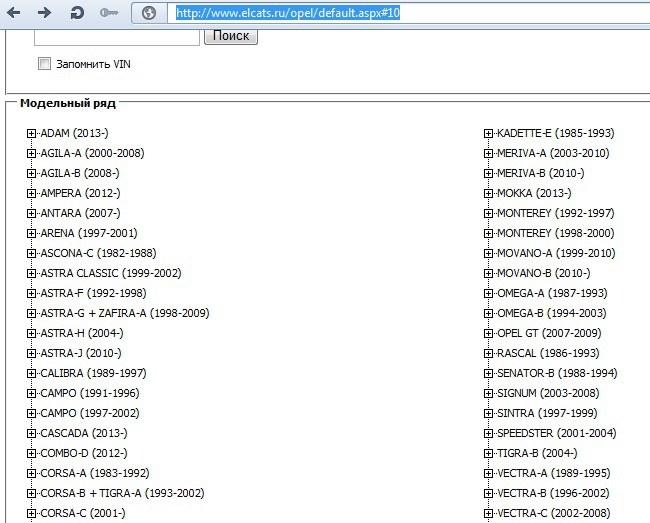The image size is (650, 523).
Task: Expand the ASTRA-H (2004-) plus box
Action: pyautogui.click(x=32, y=333)
